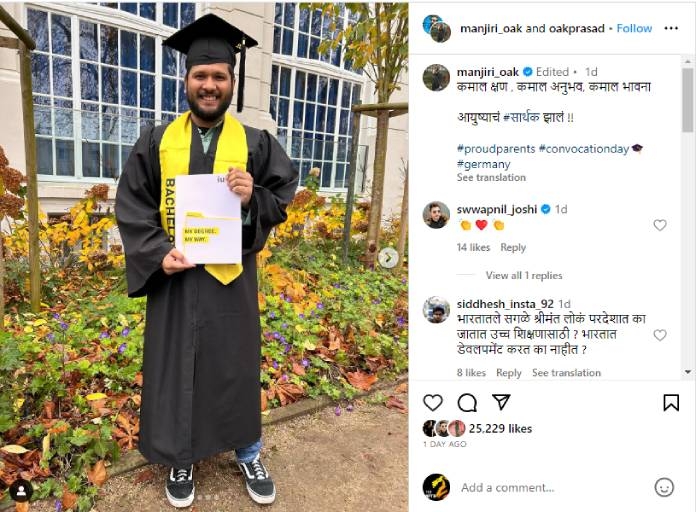Follow manjiri_oak and oakprasad
The image size is (696, 512).
coord(634,28)
